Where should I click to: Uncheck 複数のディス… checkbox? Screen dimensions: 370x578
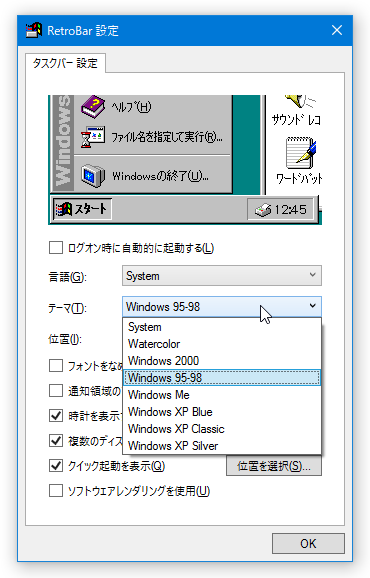pos(56,440)
